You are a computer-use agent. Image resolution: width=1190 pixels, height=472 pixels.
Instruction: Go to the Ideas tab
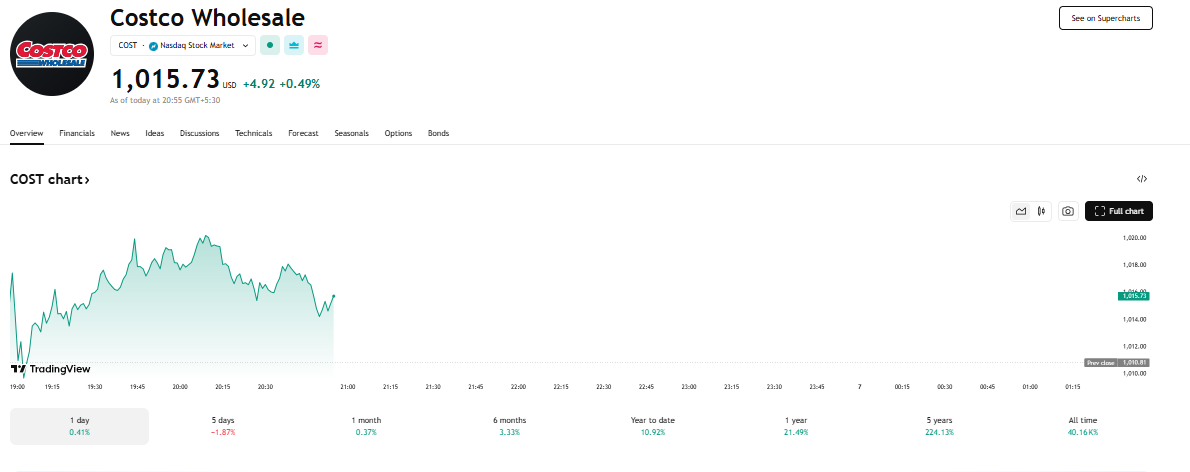(155, 133)
